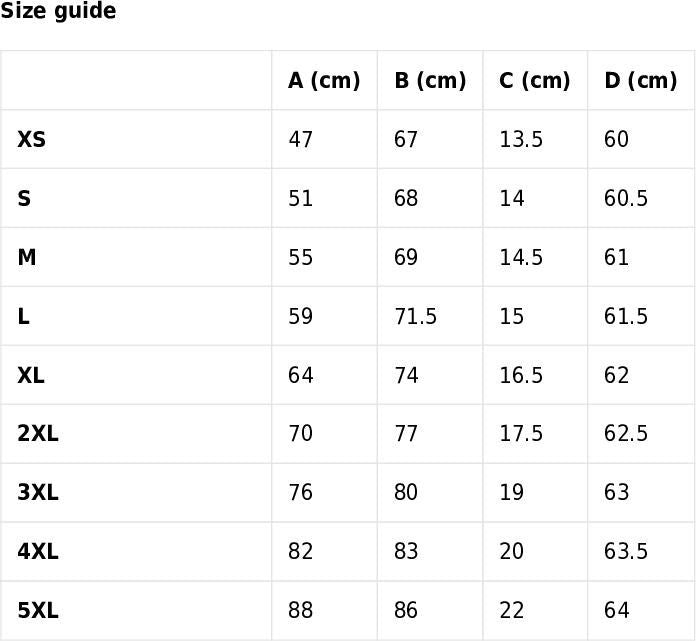Click the 71.5 value in L row
696x641 pixels.
coord(415,317)
